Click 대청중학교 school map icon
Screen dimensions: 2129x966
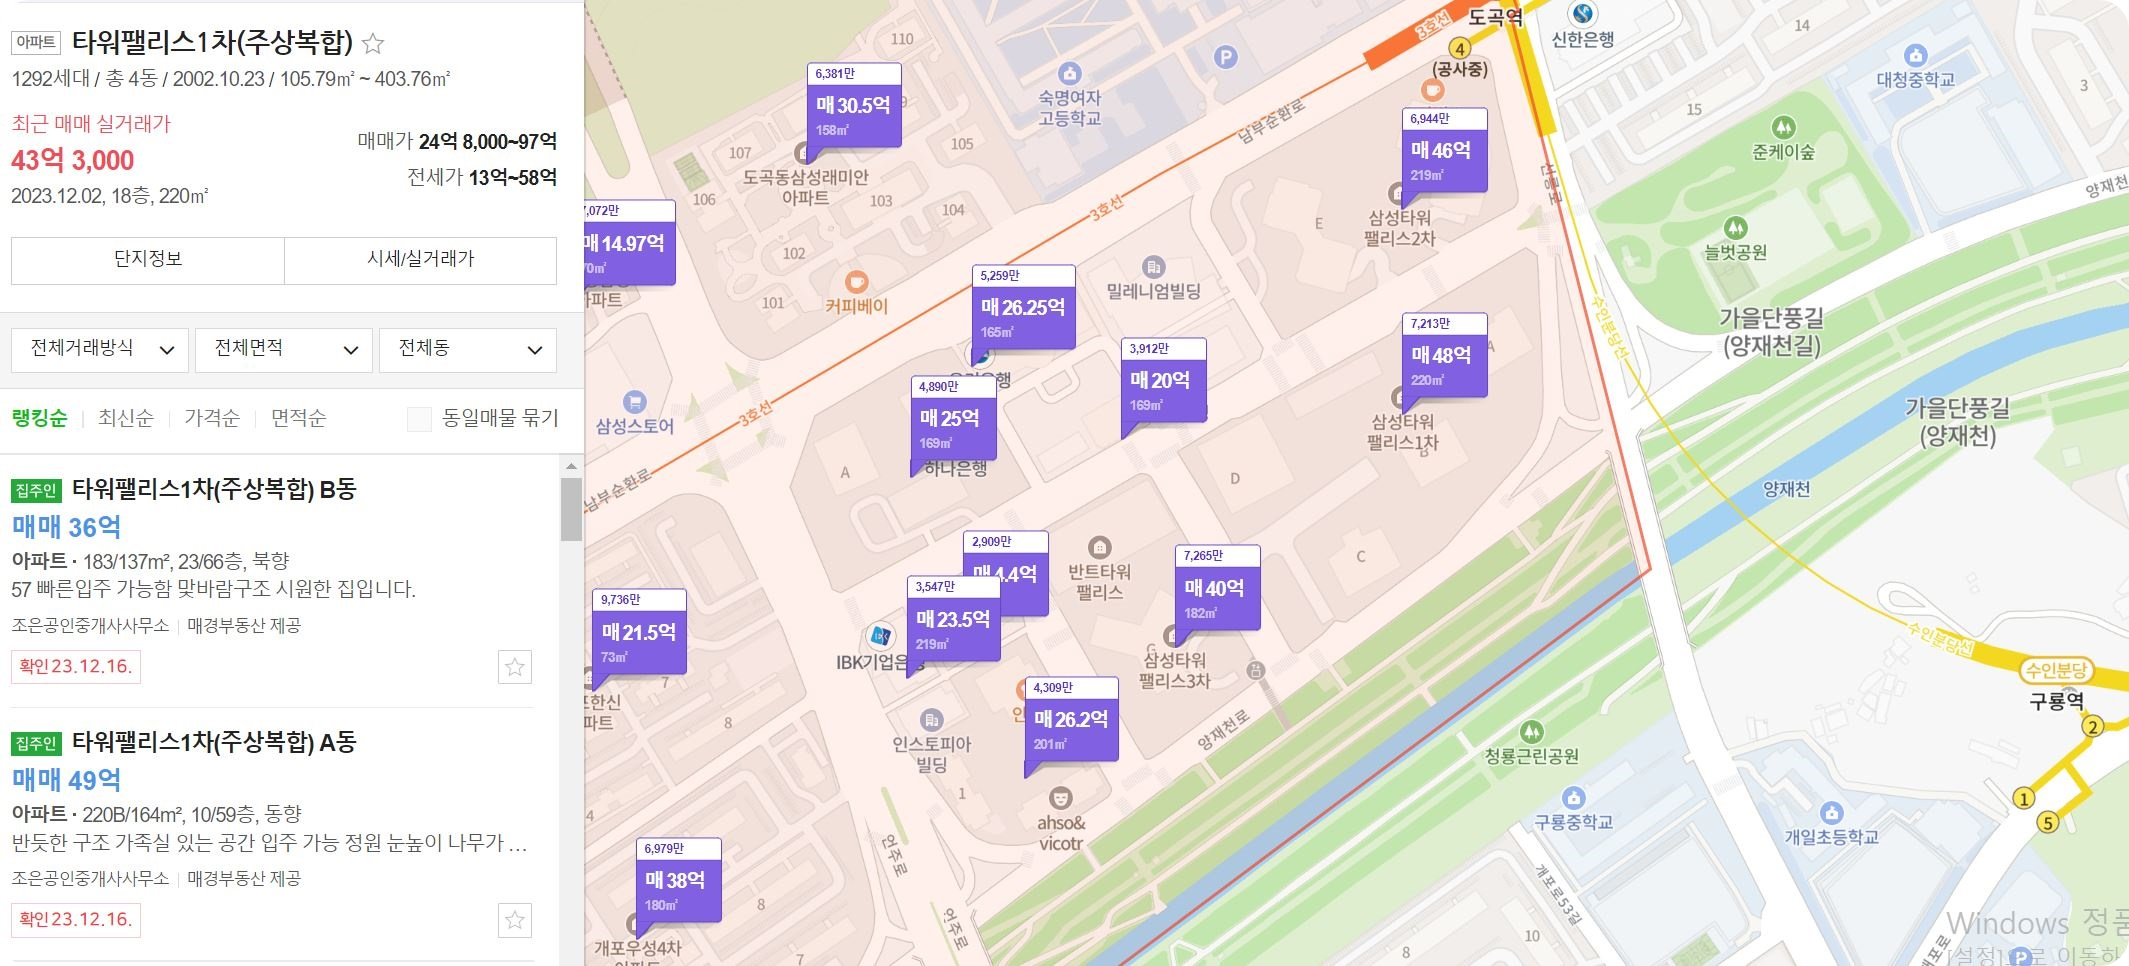pyautogui.click(x=1915, y=55)
